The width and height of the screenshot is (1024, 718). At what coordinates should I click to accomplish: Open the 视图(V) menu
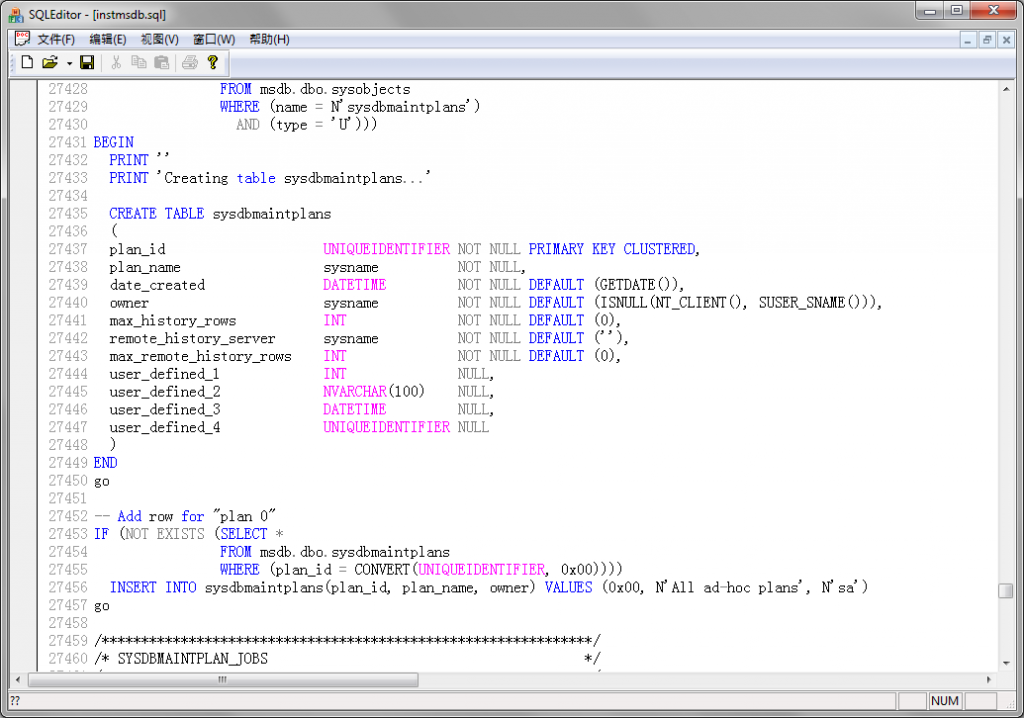(x=159, y=39)
